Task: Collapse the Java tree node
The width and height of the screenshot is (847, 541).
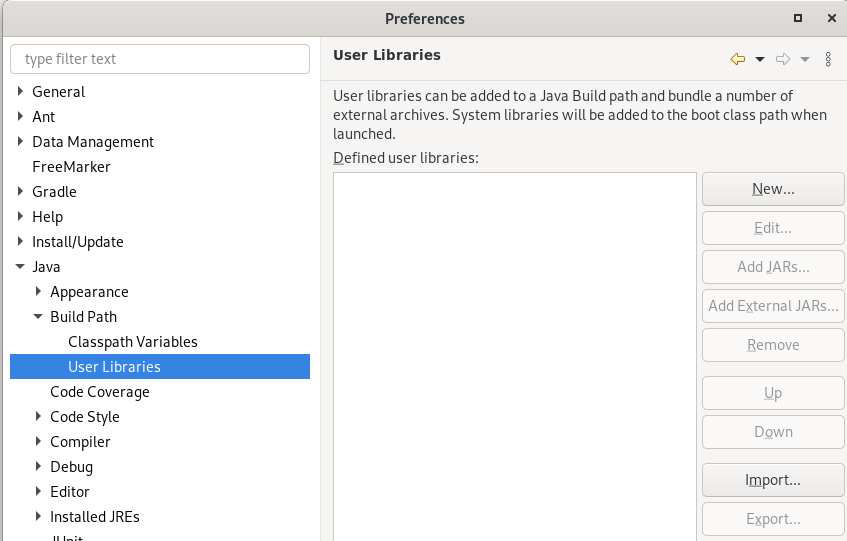Action: tap(21, 267)
